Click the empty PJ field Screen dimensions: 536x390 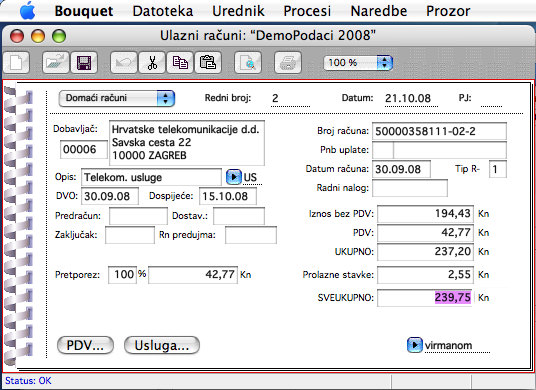point(491,99)
